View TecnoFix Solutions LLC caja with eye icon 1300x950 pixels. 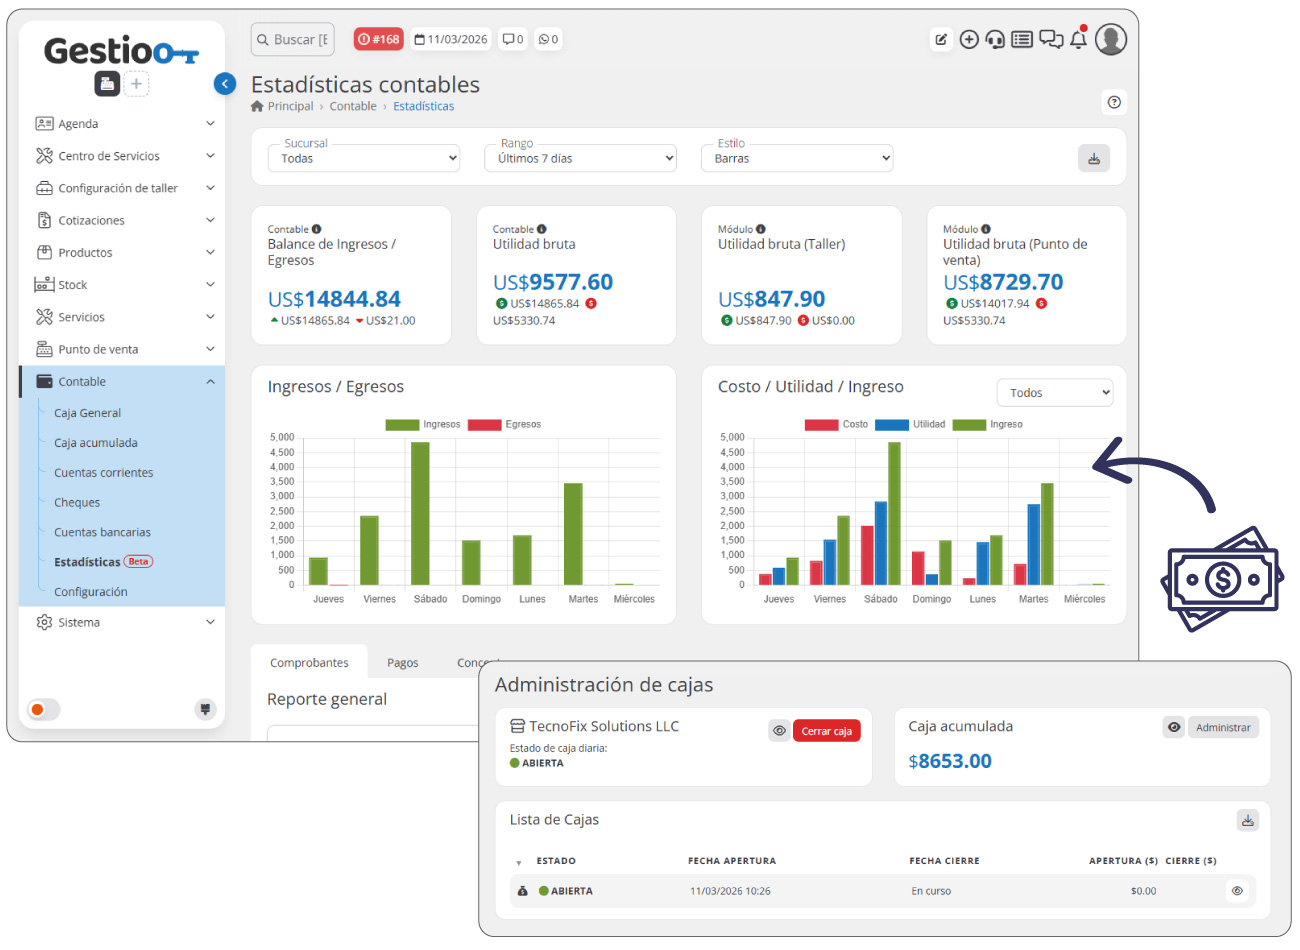click(x=779, y=730)
